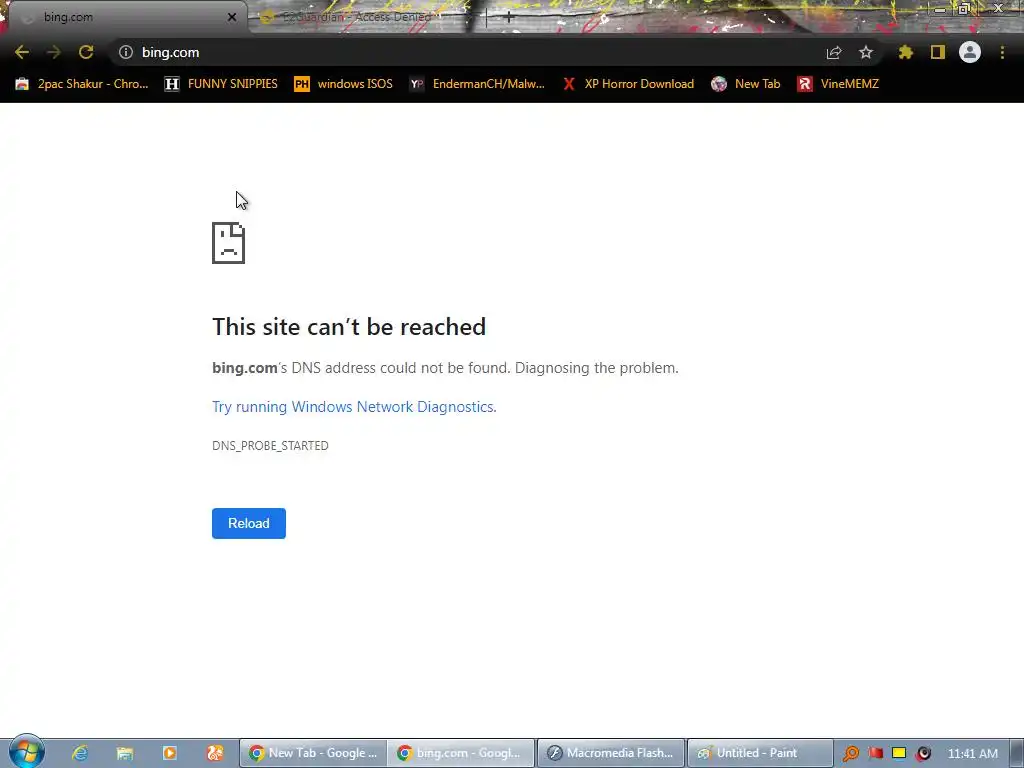The width and height of the screenshot is (1024, 768).
Task: Launch Internet Explorer from the taskbar
Action: point(80,753)
